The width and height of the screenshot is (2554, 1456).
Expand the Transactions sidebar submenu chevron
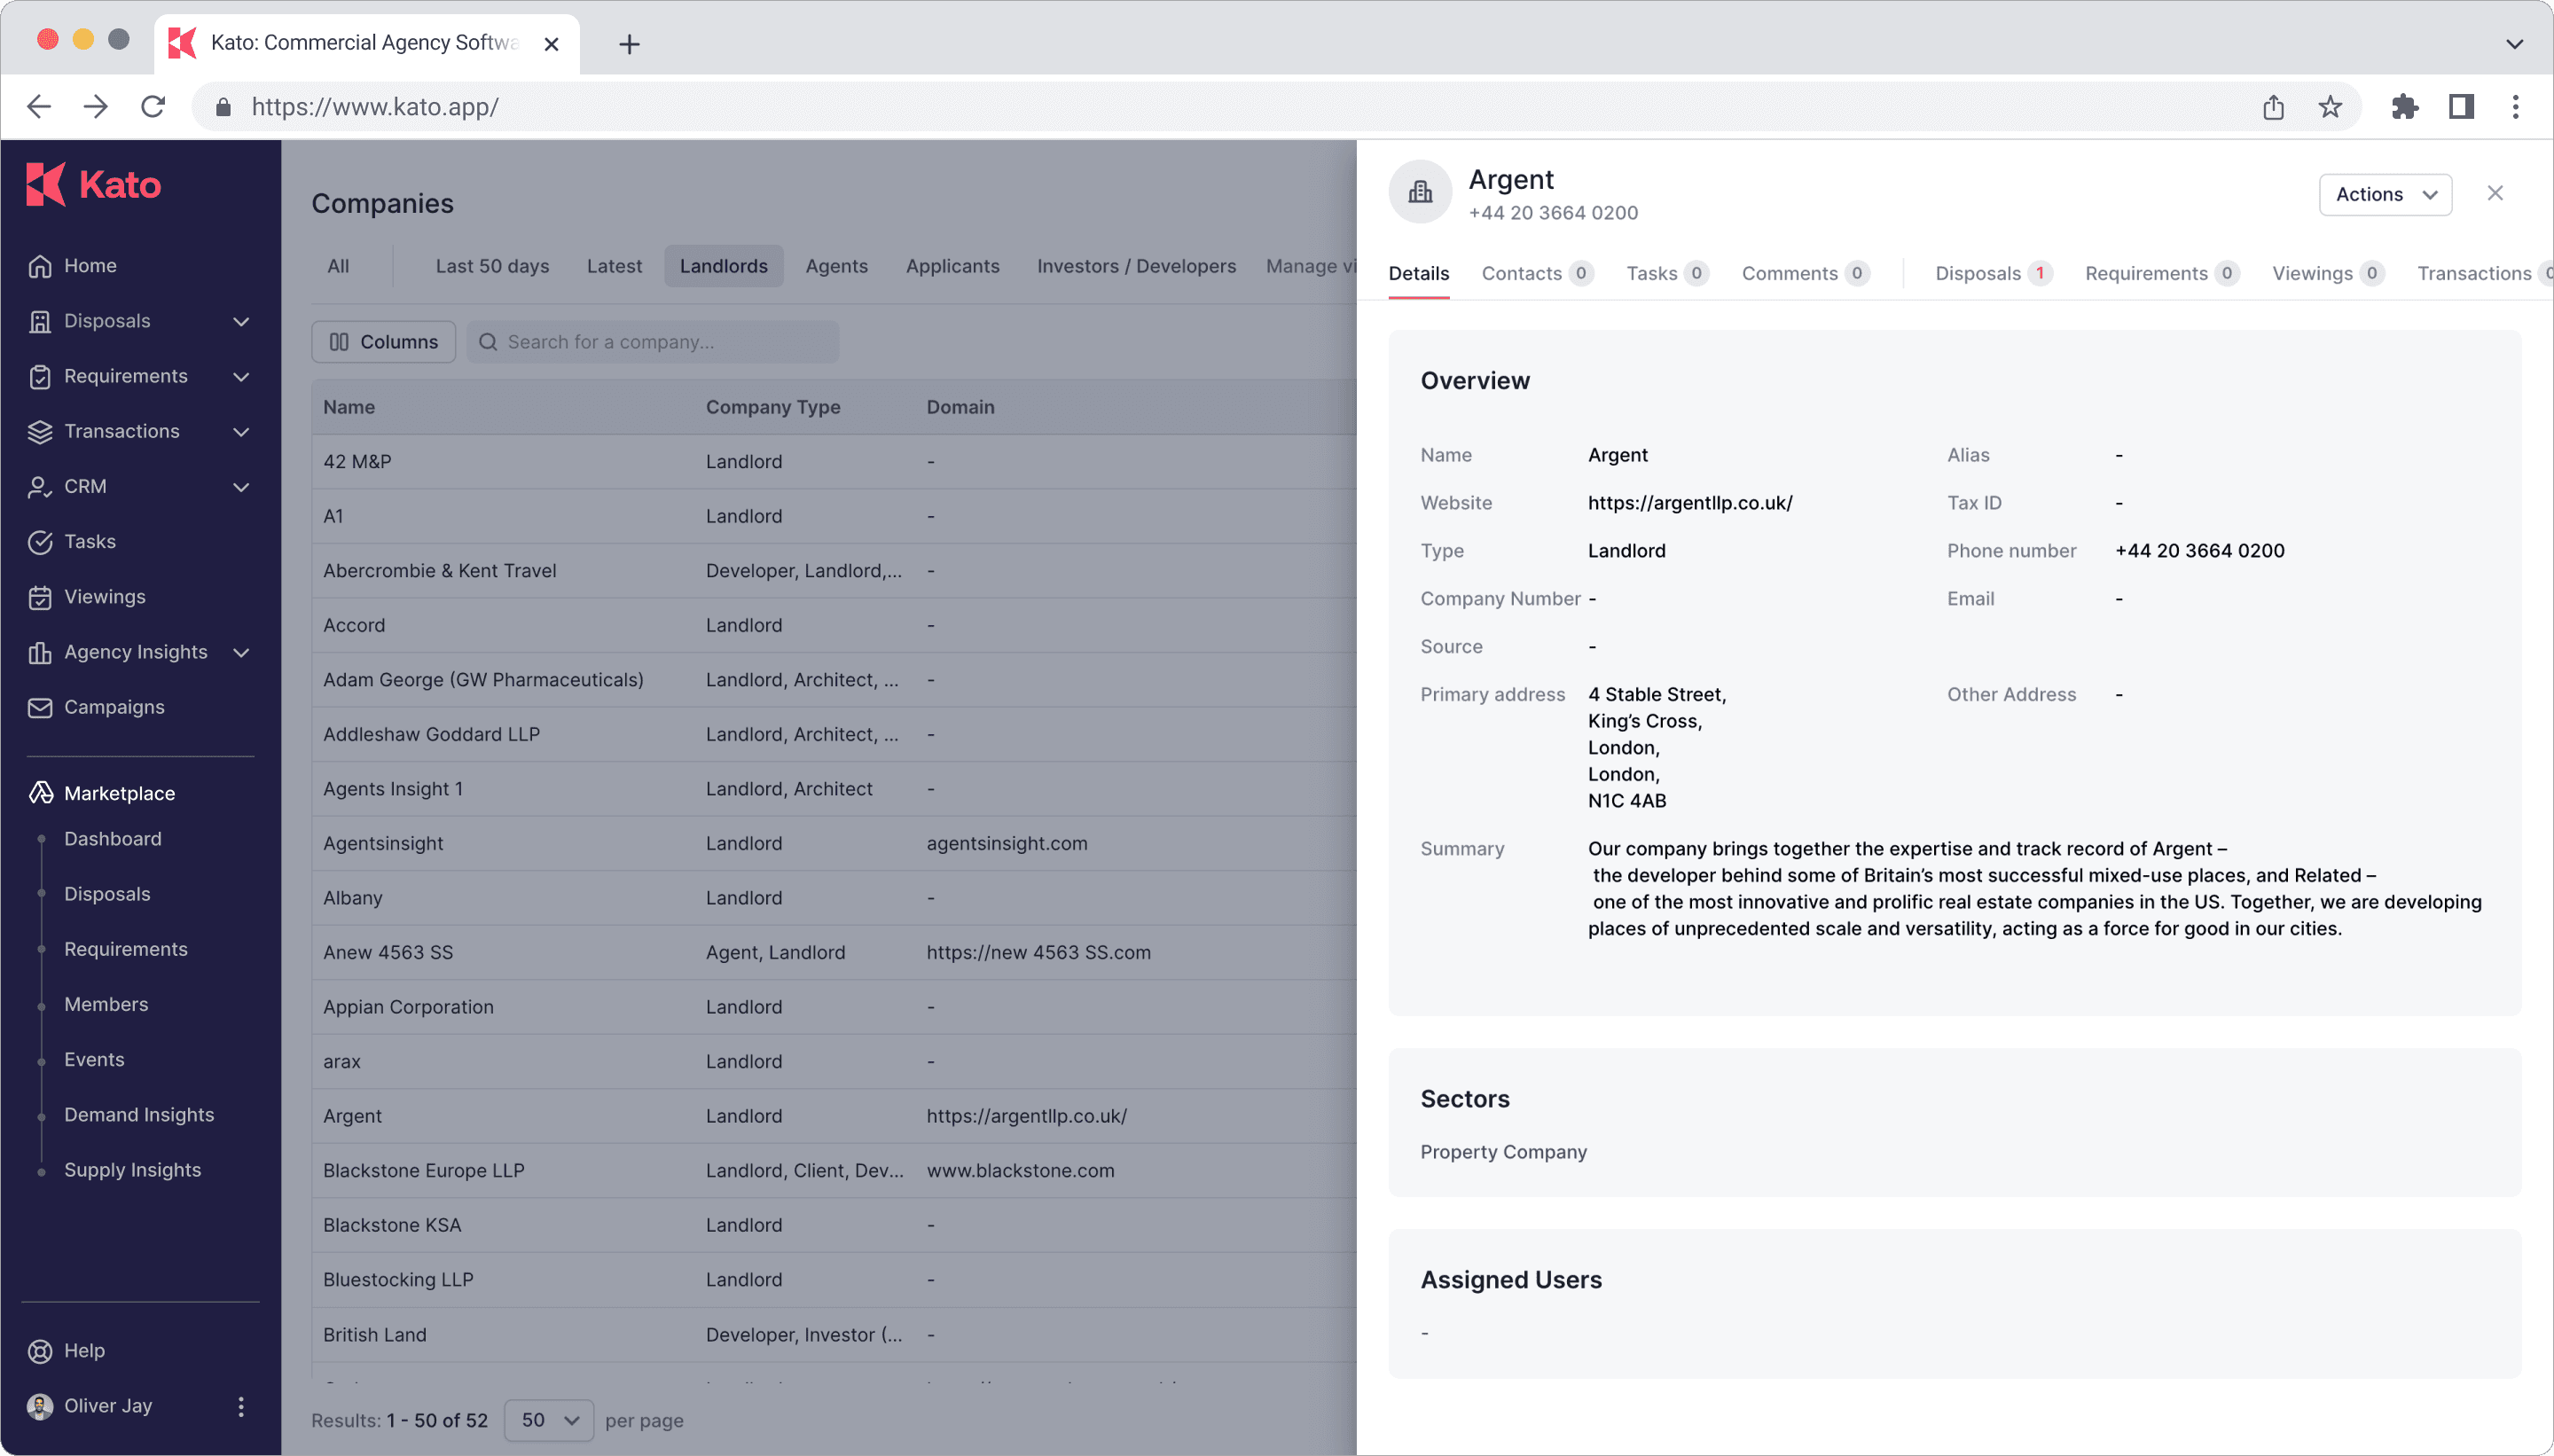(x=241, y=431)
